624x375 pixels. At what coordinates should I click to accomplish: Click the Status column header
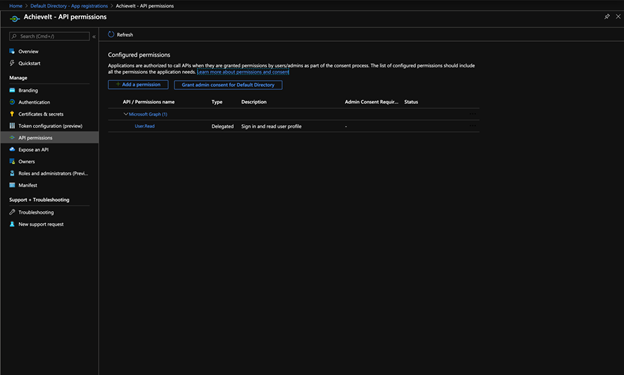[x=411, y=102]
